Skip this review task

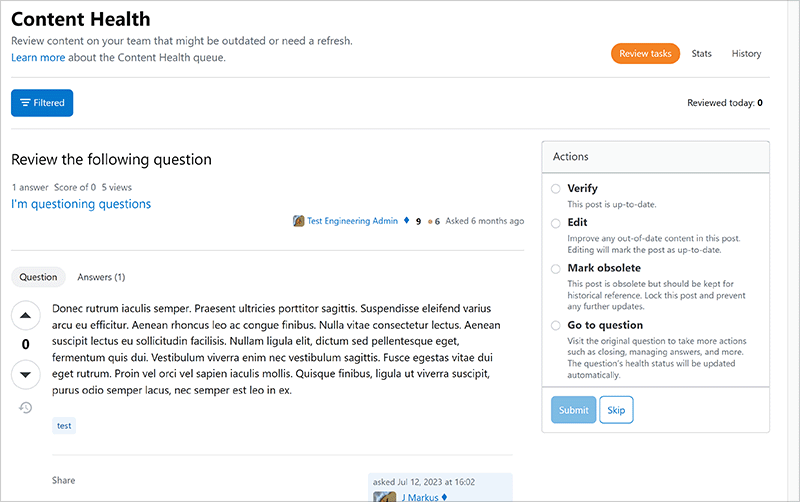[617, 410]
